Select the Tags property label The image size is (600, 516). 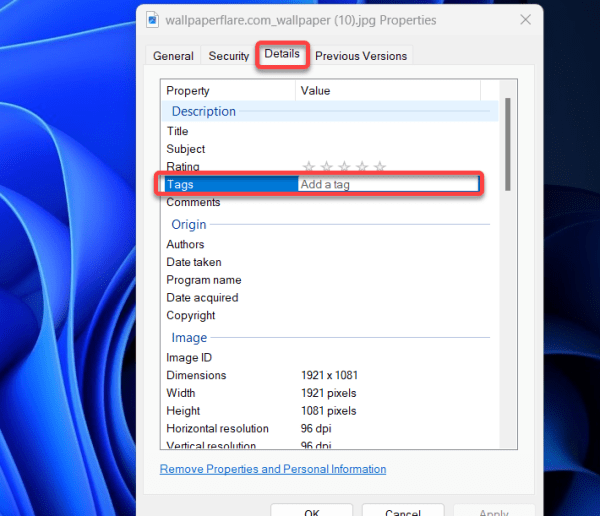coord(180,185)
